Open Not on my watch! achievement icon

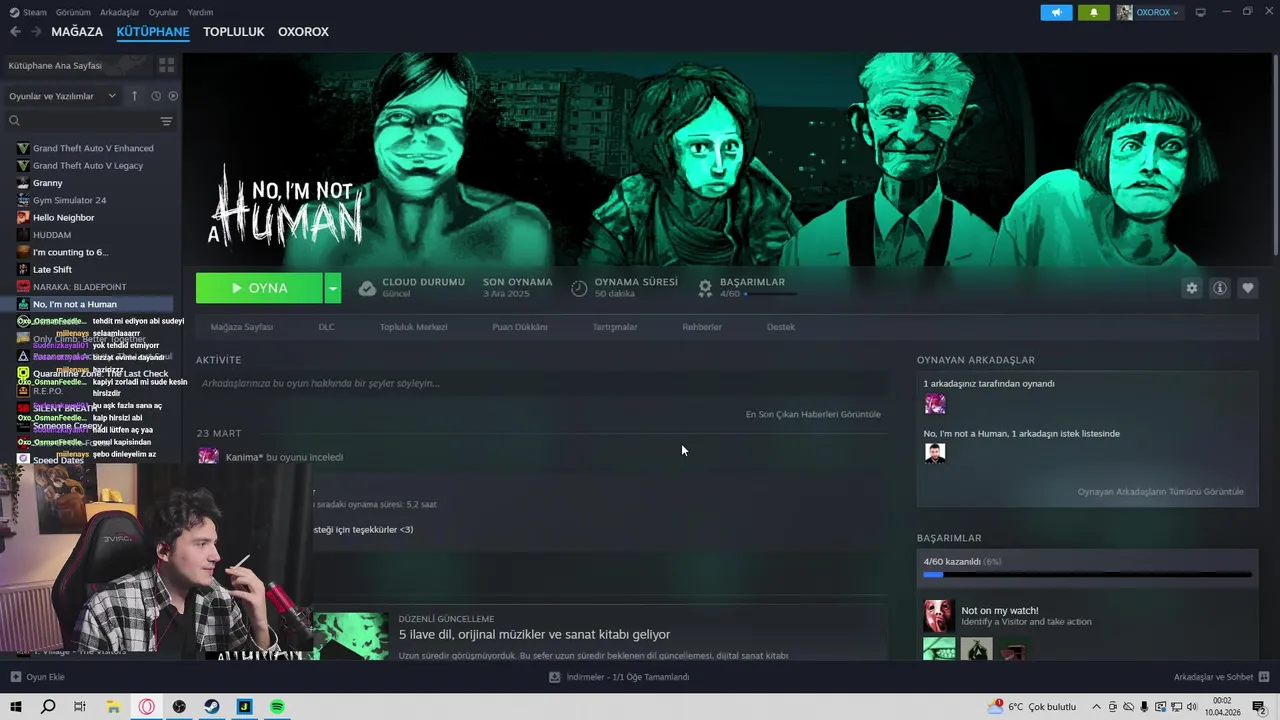click(x=939, y=615)
